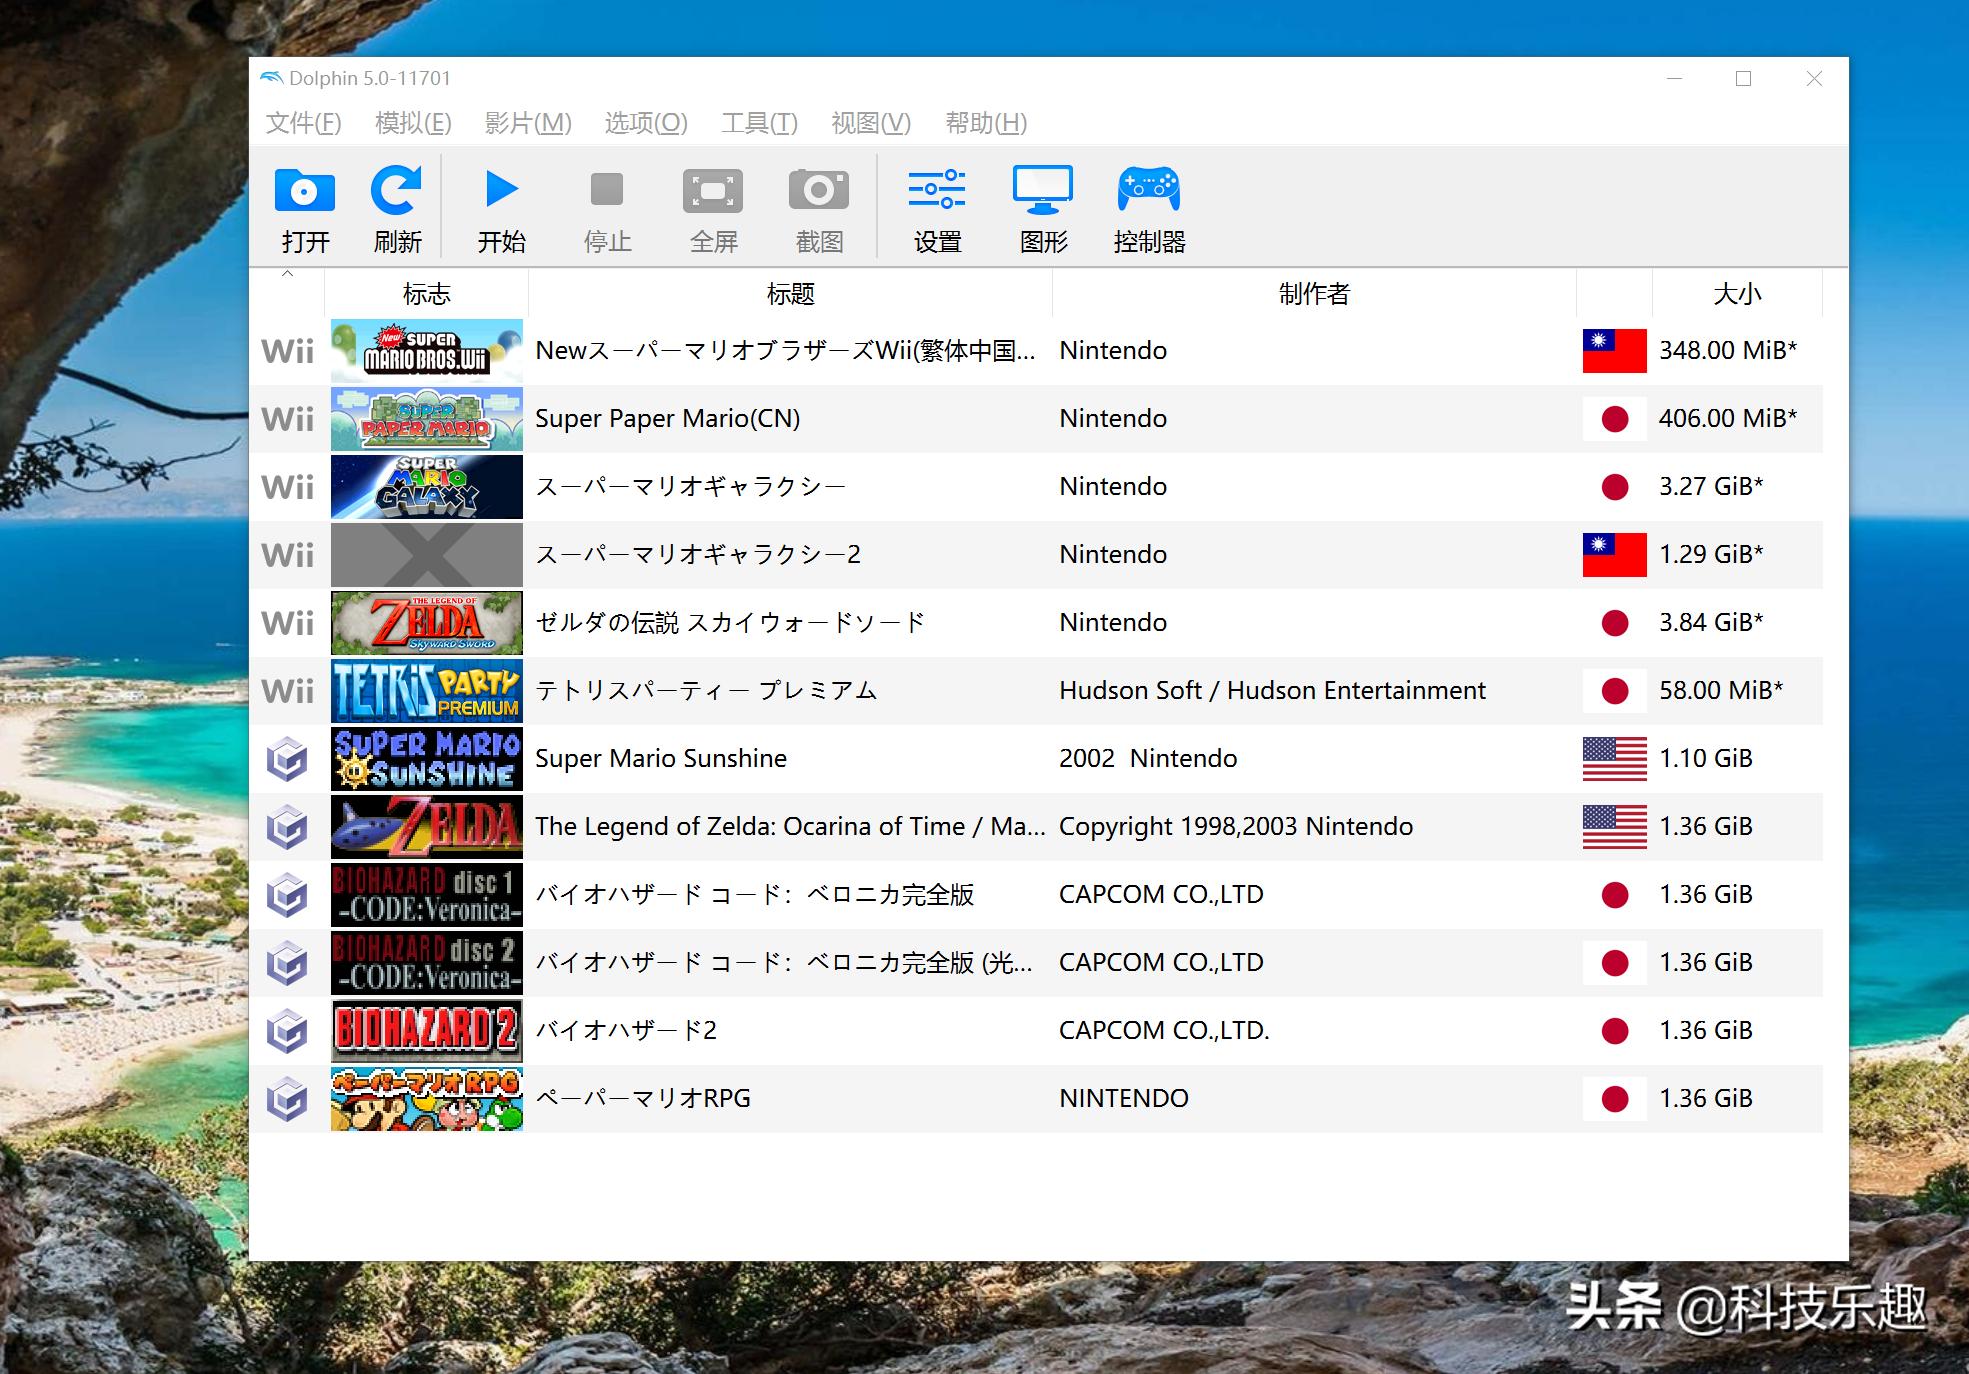Open 设置 (Settings) panel
The image size is (1969, 1374).
(x=938, y=205)
